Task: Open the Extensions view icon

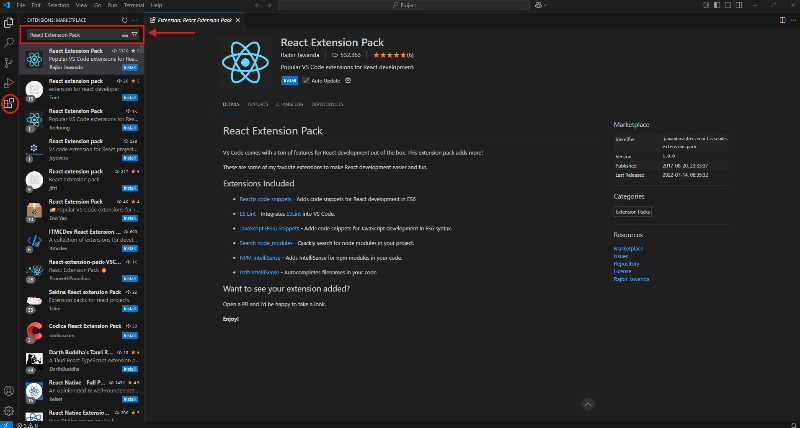Action: point(9,104)
